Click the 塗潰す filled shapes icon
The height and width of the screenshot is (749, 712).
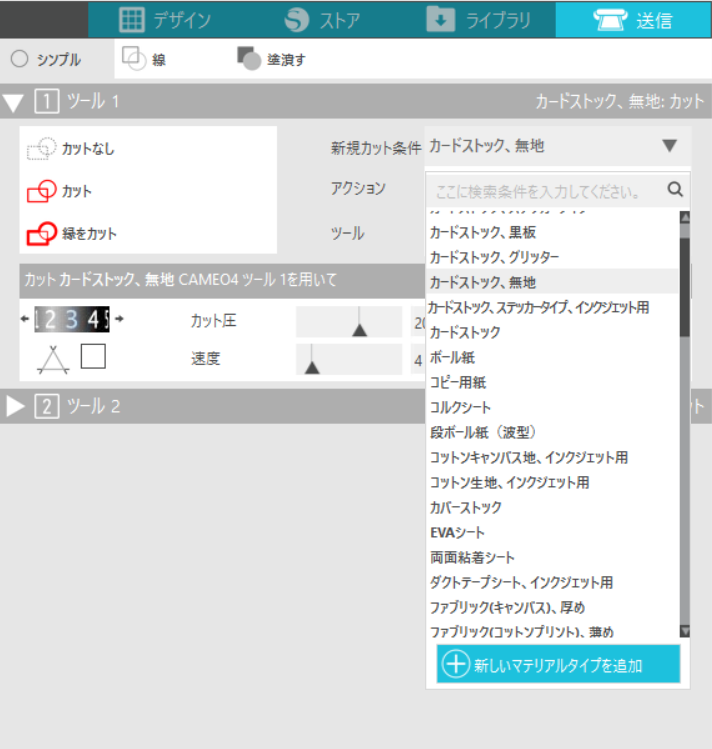[x=249, y=59]
